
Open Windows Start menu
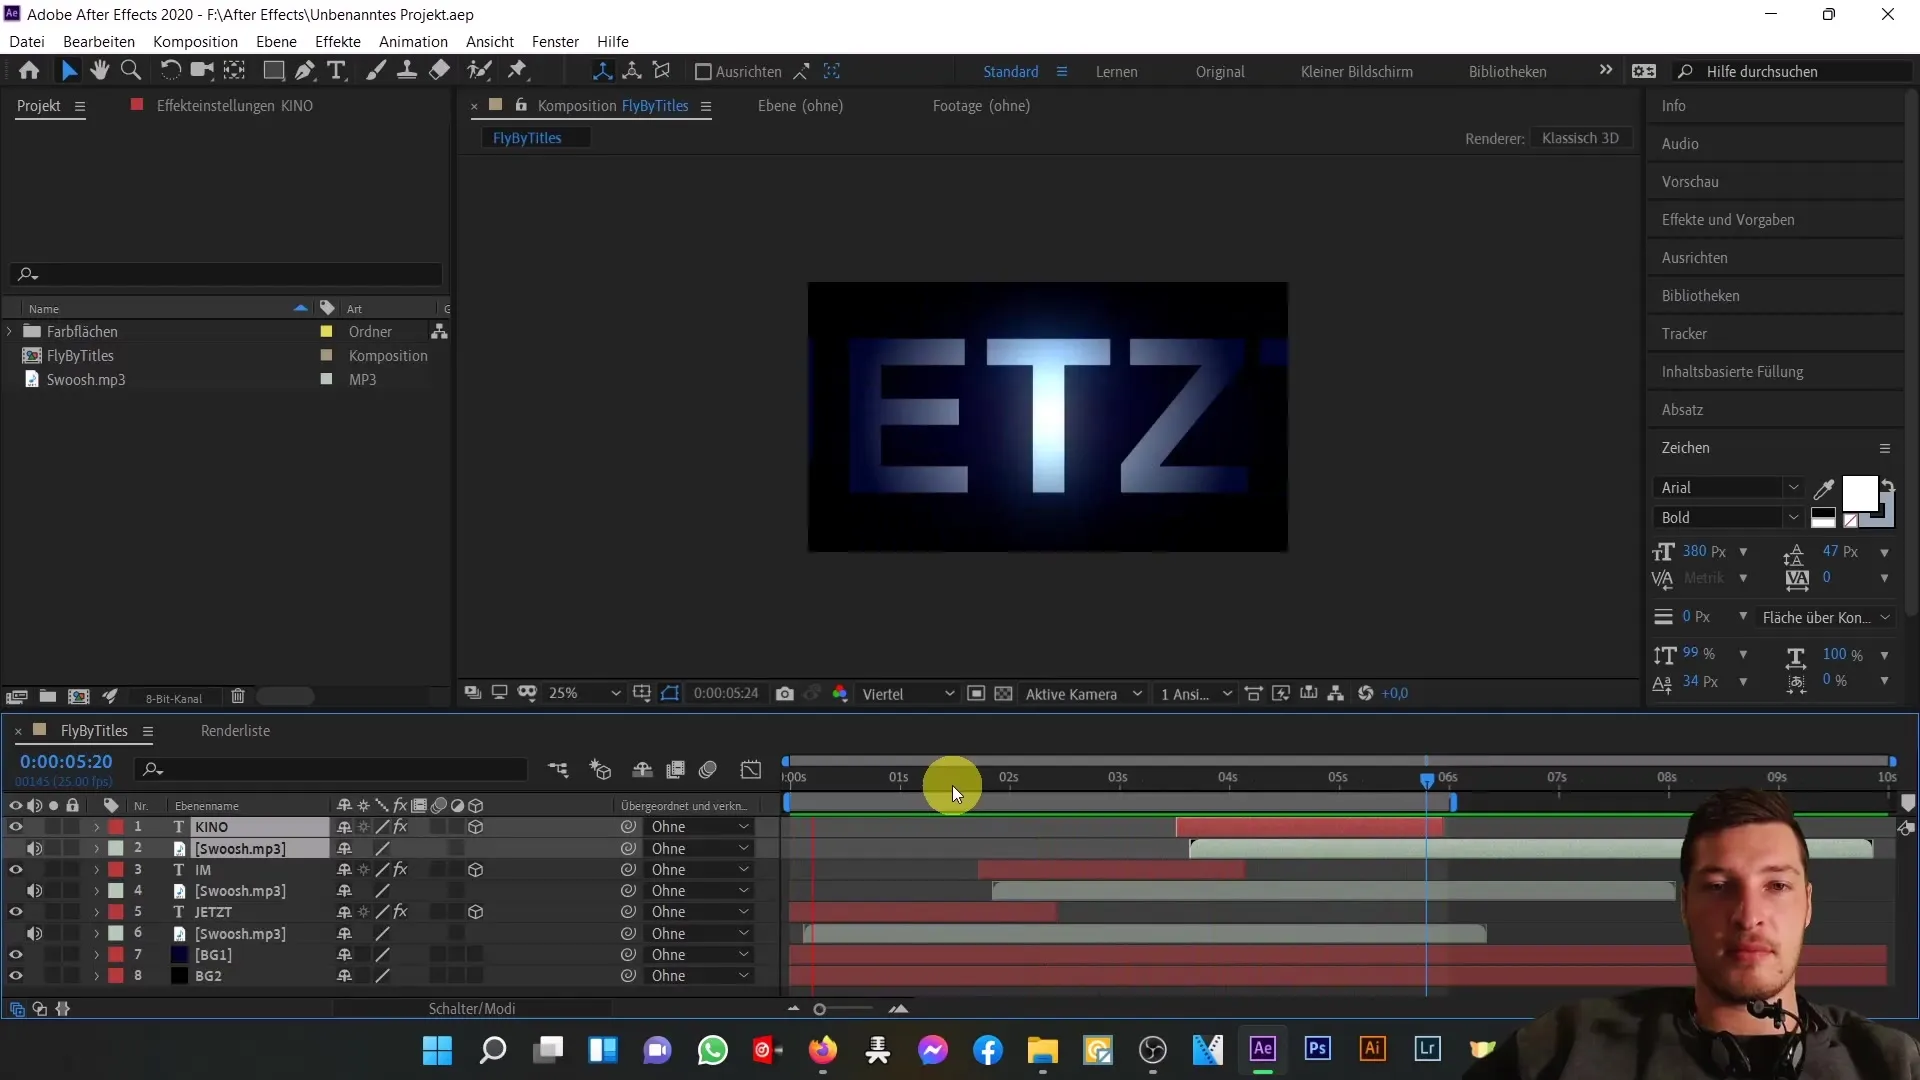[437, 1050]
